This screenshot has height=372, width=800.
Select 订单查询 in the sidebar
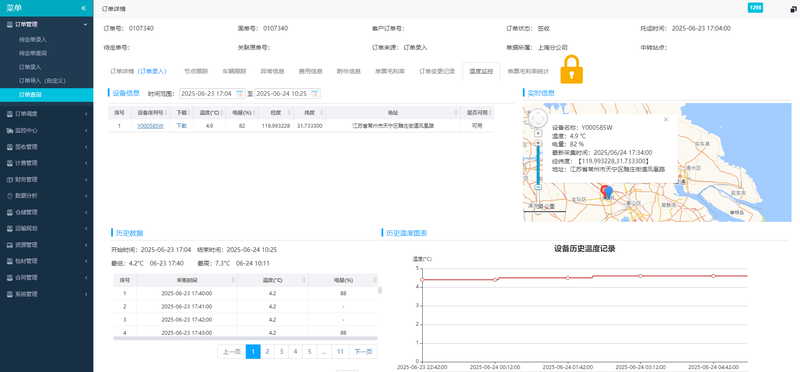(46, 95)
